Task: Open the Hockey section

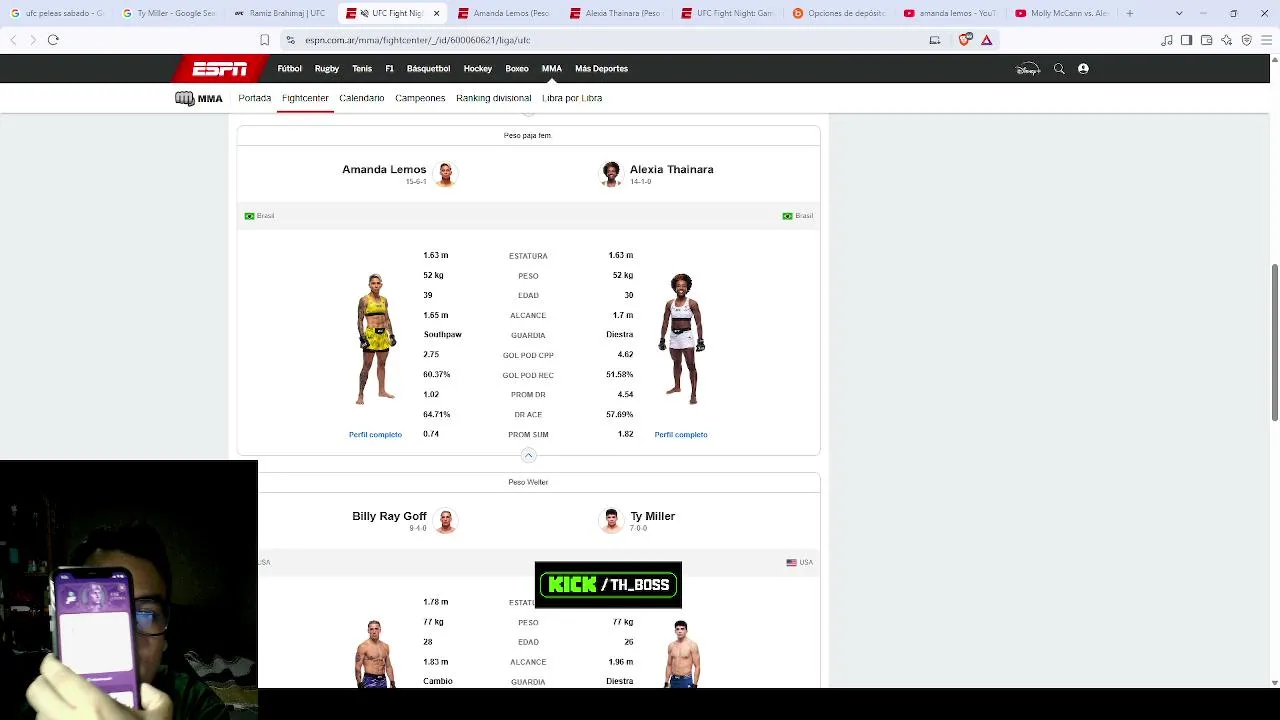Action: pos(478,69)
